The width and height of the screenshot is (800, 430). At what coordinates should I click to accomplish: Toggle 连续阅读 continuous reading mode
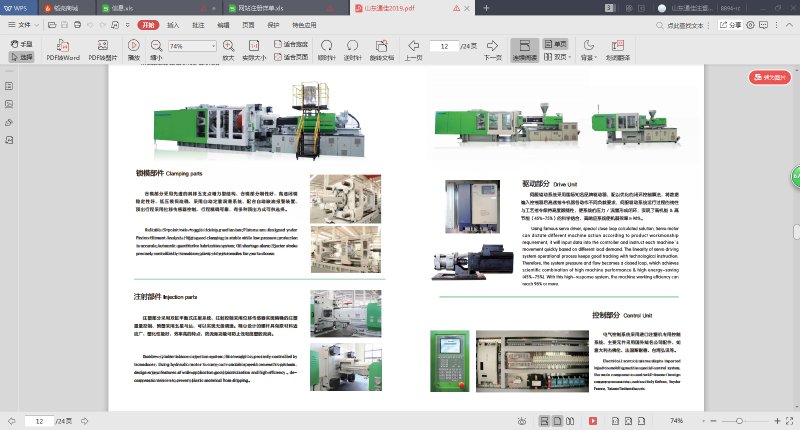524,50
